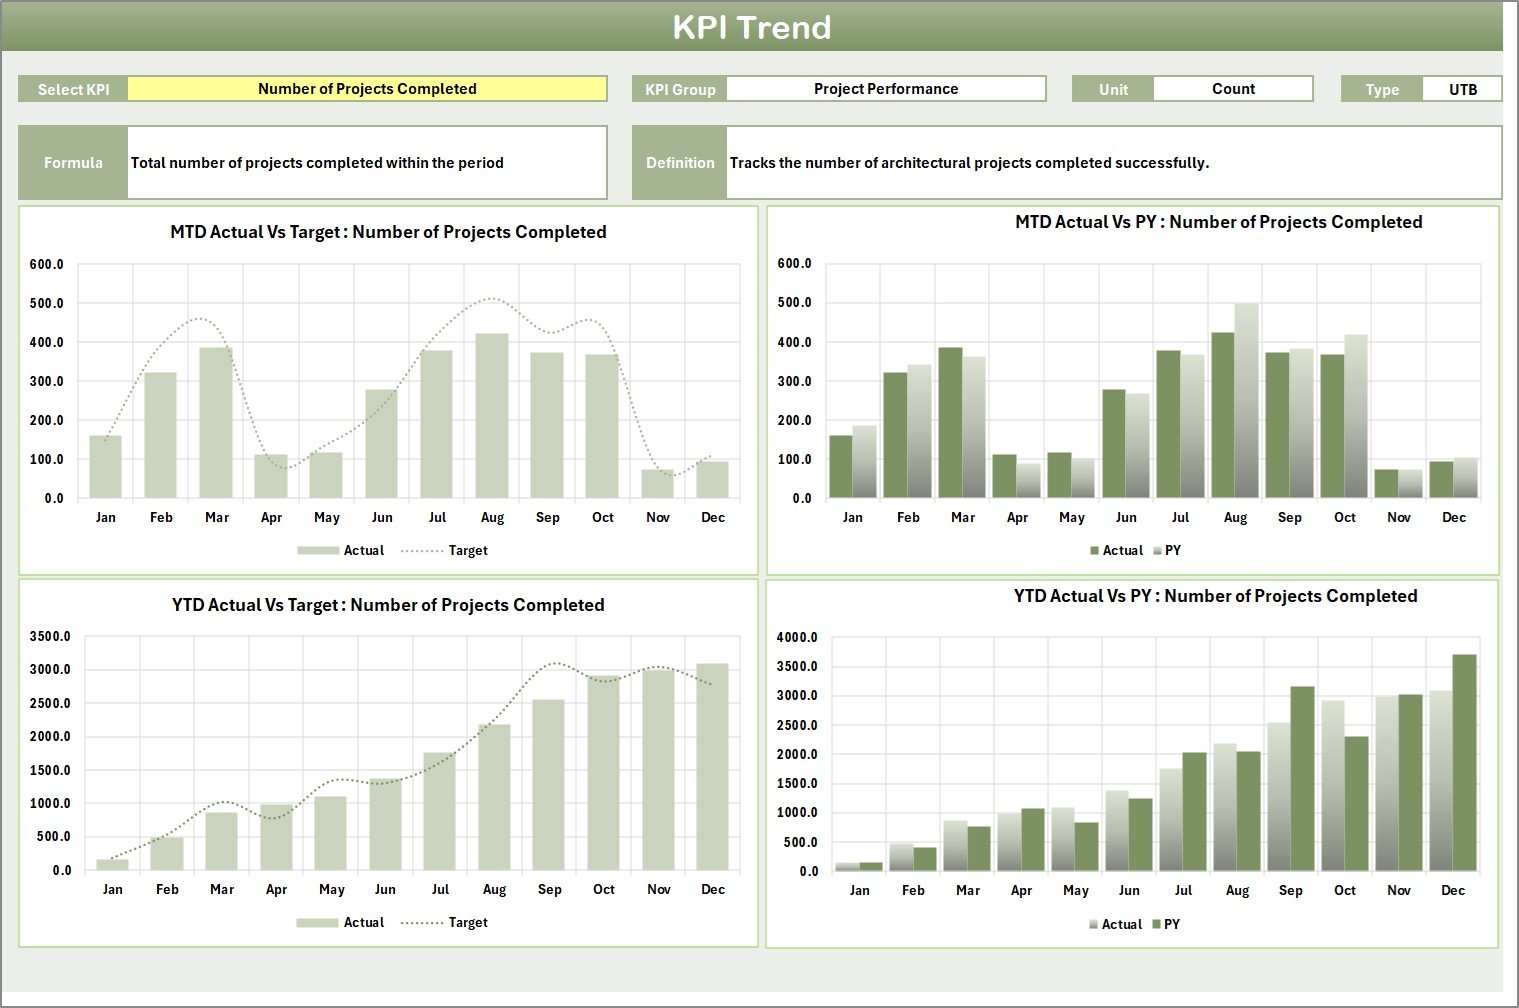Click the KPI Trend header title

(x=751, y=27)
